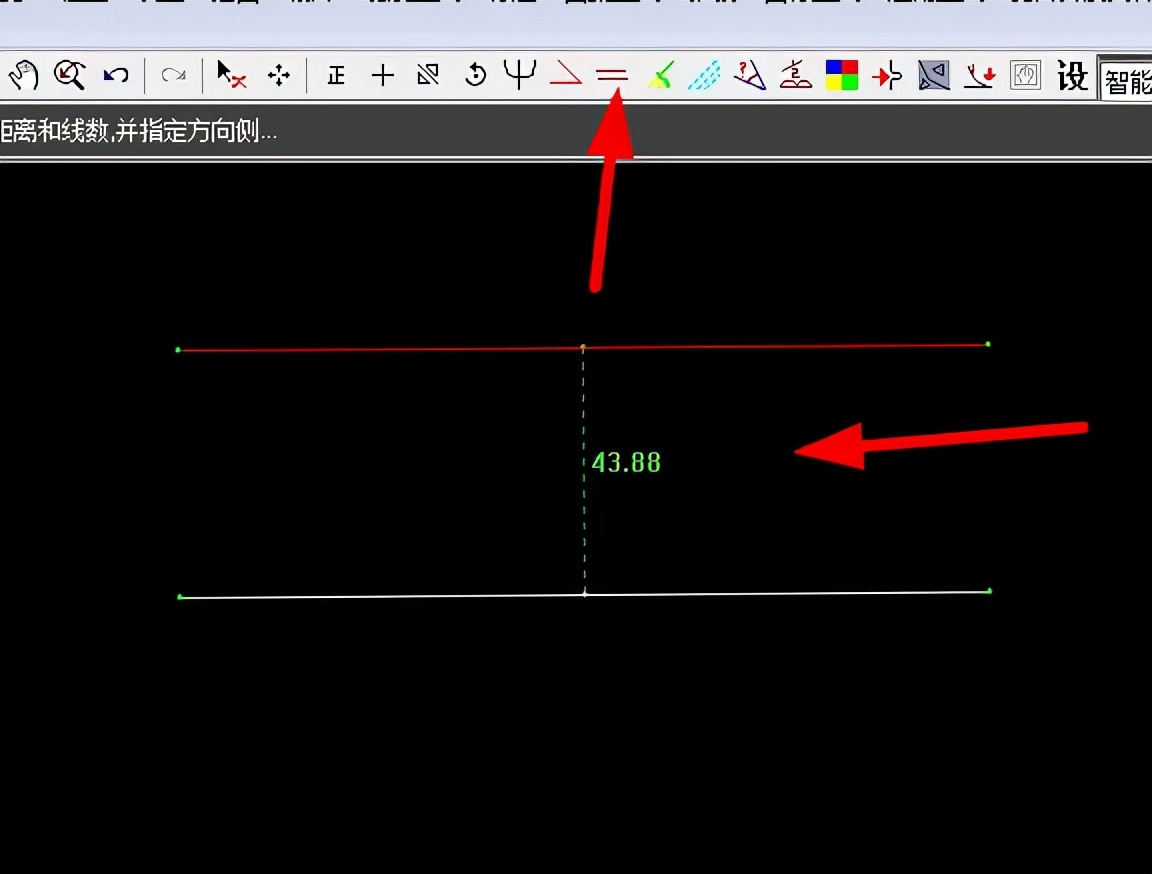
Task: Select the red angle line tool
Action: coord(565,73)
